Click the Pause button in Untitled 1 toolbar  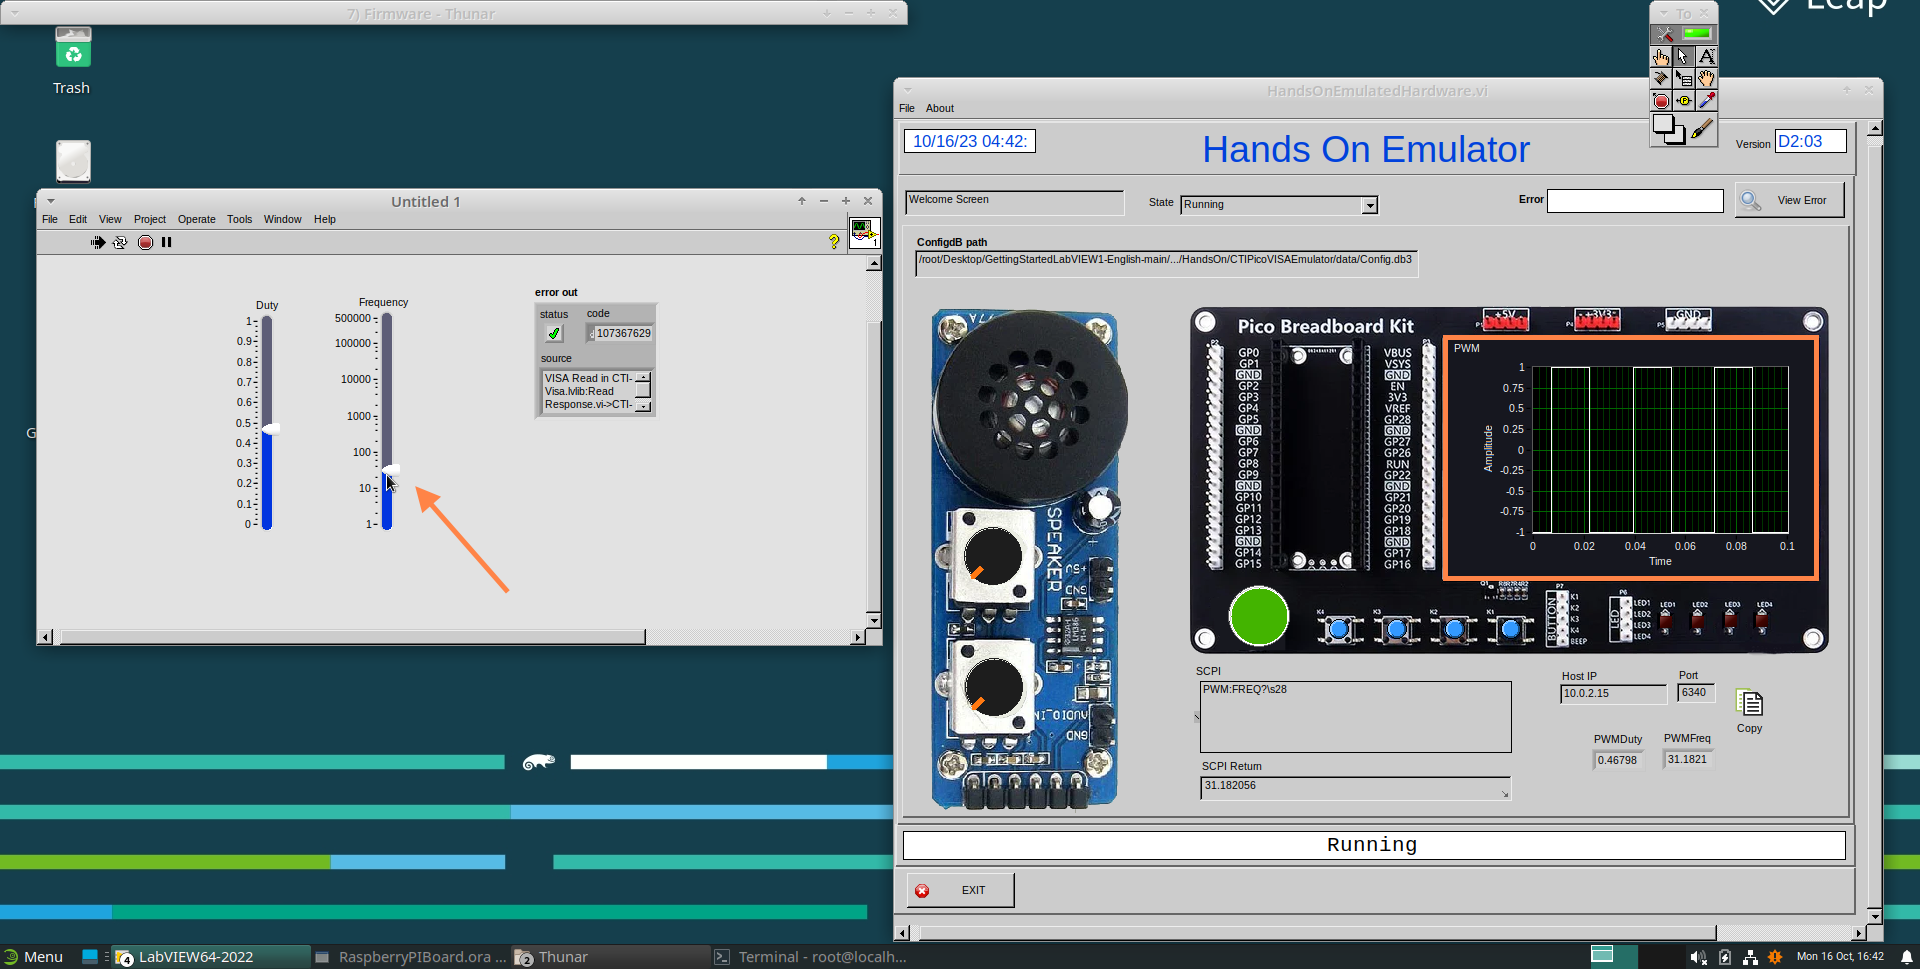[x=167, y=242]
